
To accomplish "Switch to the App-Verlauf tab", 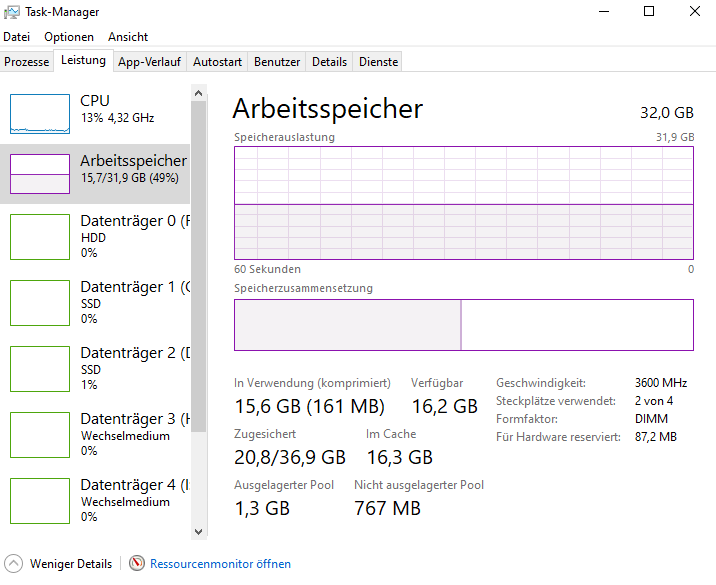I will [x=149, y=62].
